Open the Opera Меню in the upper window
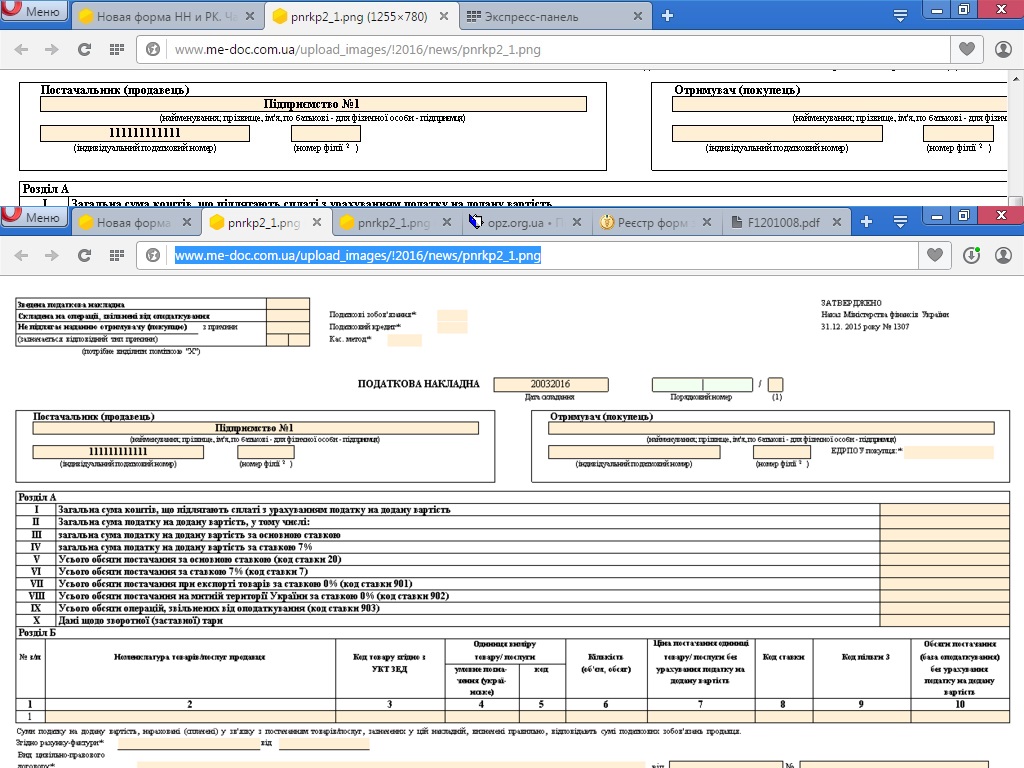Screen dimensions: 1024x768 coord(35,13)
